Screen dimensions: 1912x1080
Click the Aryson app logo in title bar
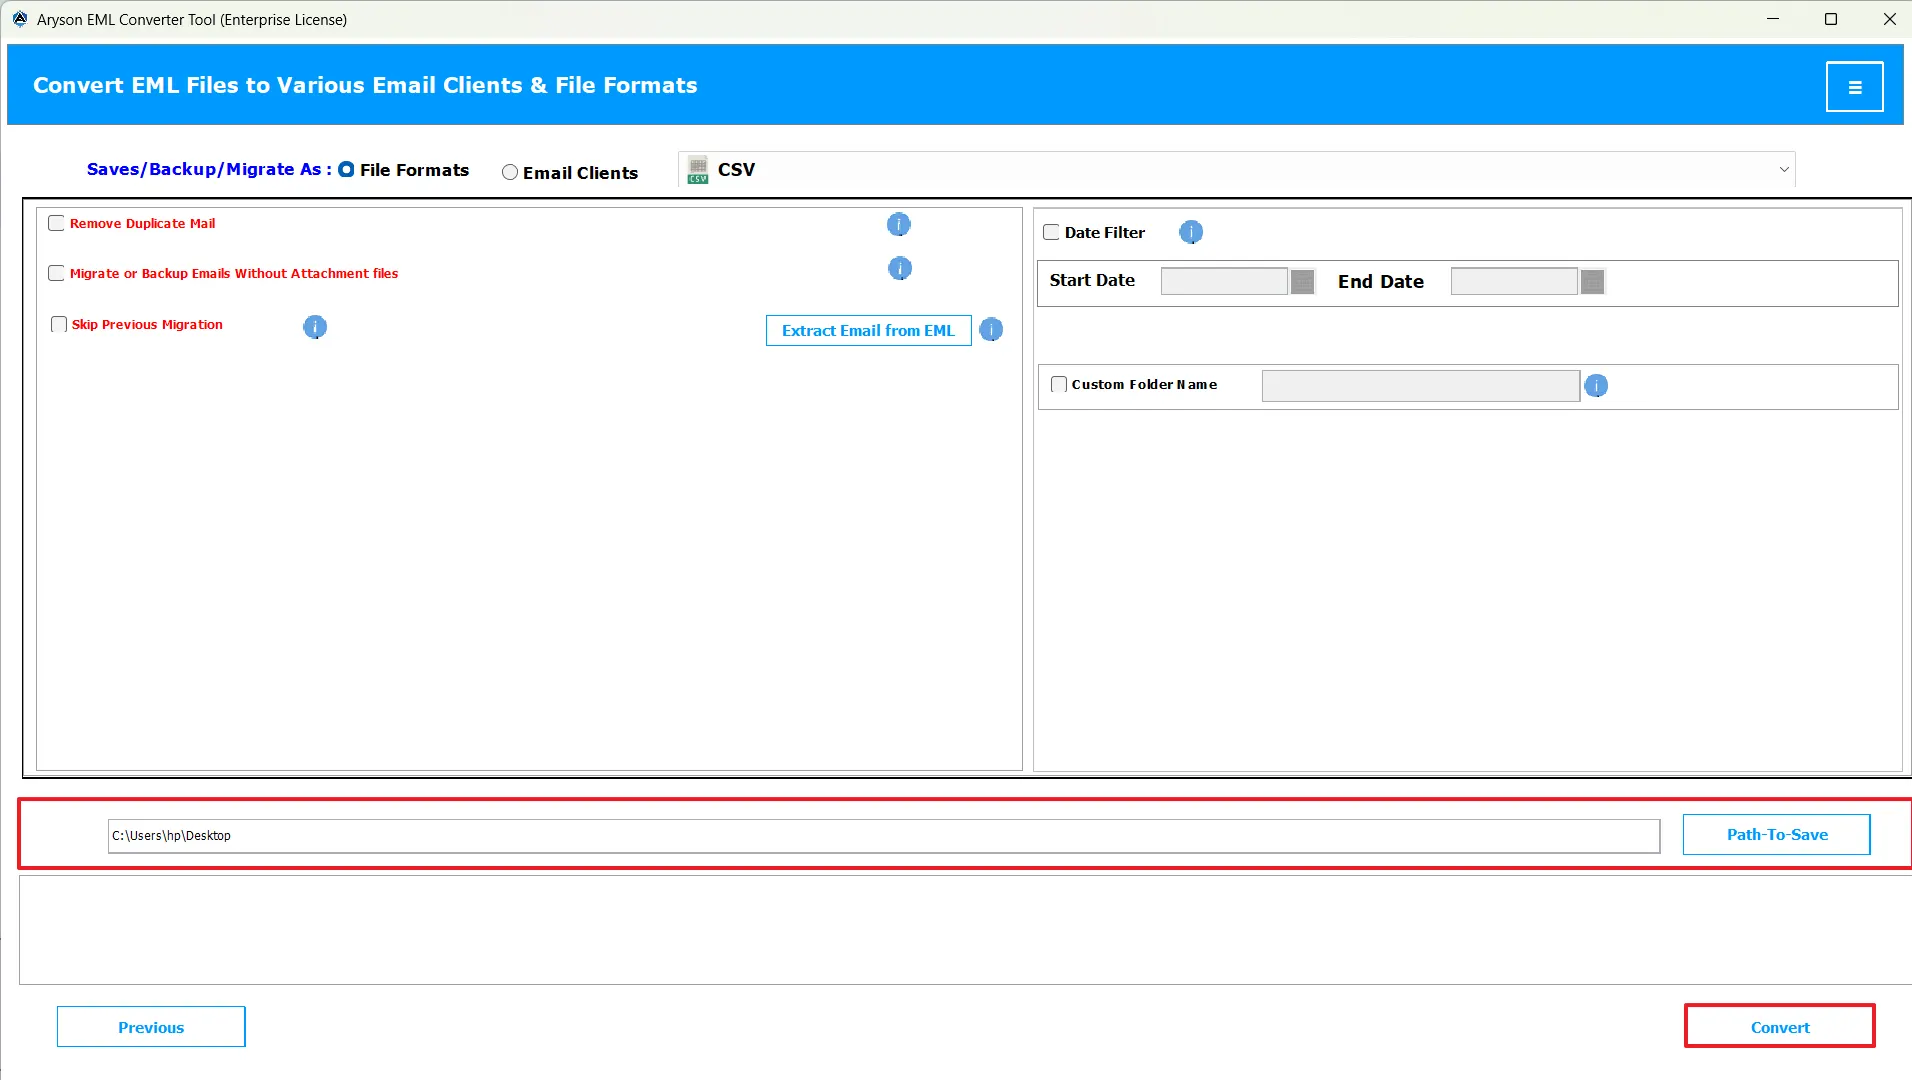pyautogui.click(x=20, y=19)
